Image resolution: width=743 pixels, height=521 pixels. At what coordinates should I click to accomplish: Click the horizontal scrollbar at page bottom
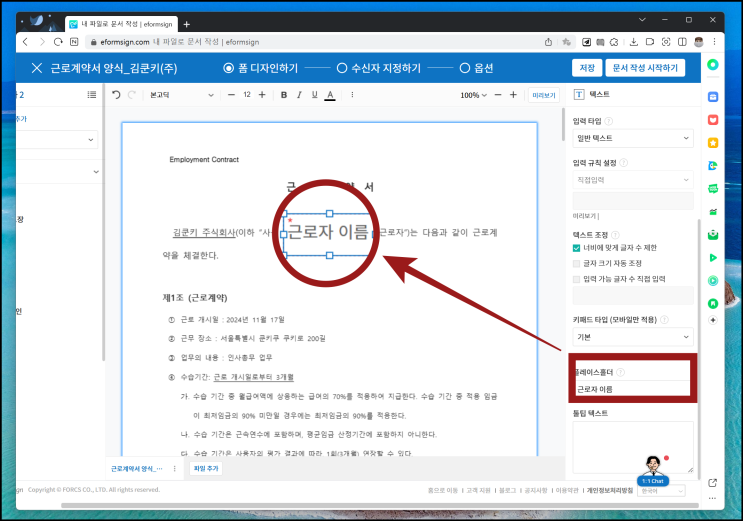pos(380,505)
